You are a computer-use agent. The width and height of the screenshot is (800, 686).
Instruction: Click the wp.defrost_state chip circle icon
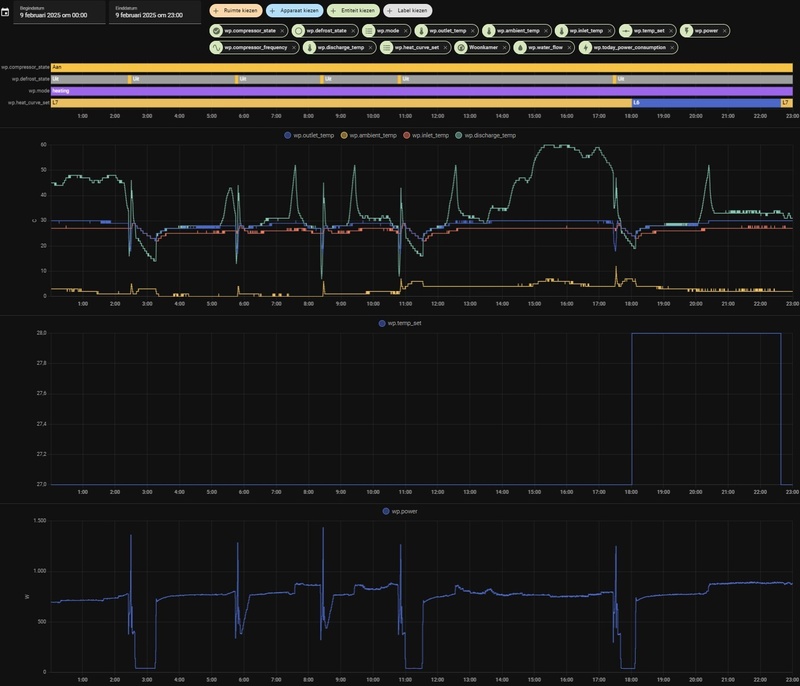point(298,31)
